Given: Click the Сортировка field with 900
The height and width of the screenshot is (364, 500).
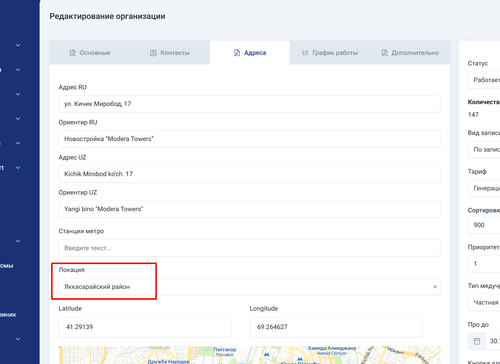Looking at the screenshot, I should [484, 225].
